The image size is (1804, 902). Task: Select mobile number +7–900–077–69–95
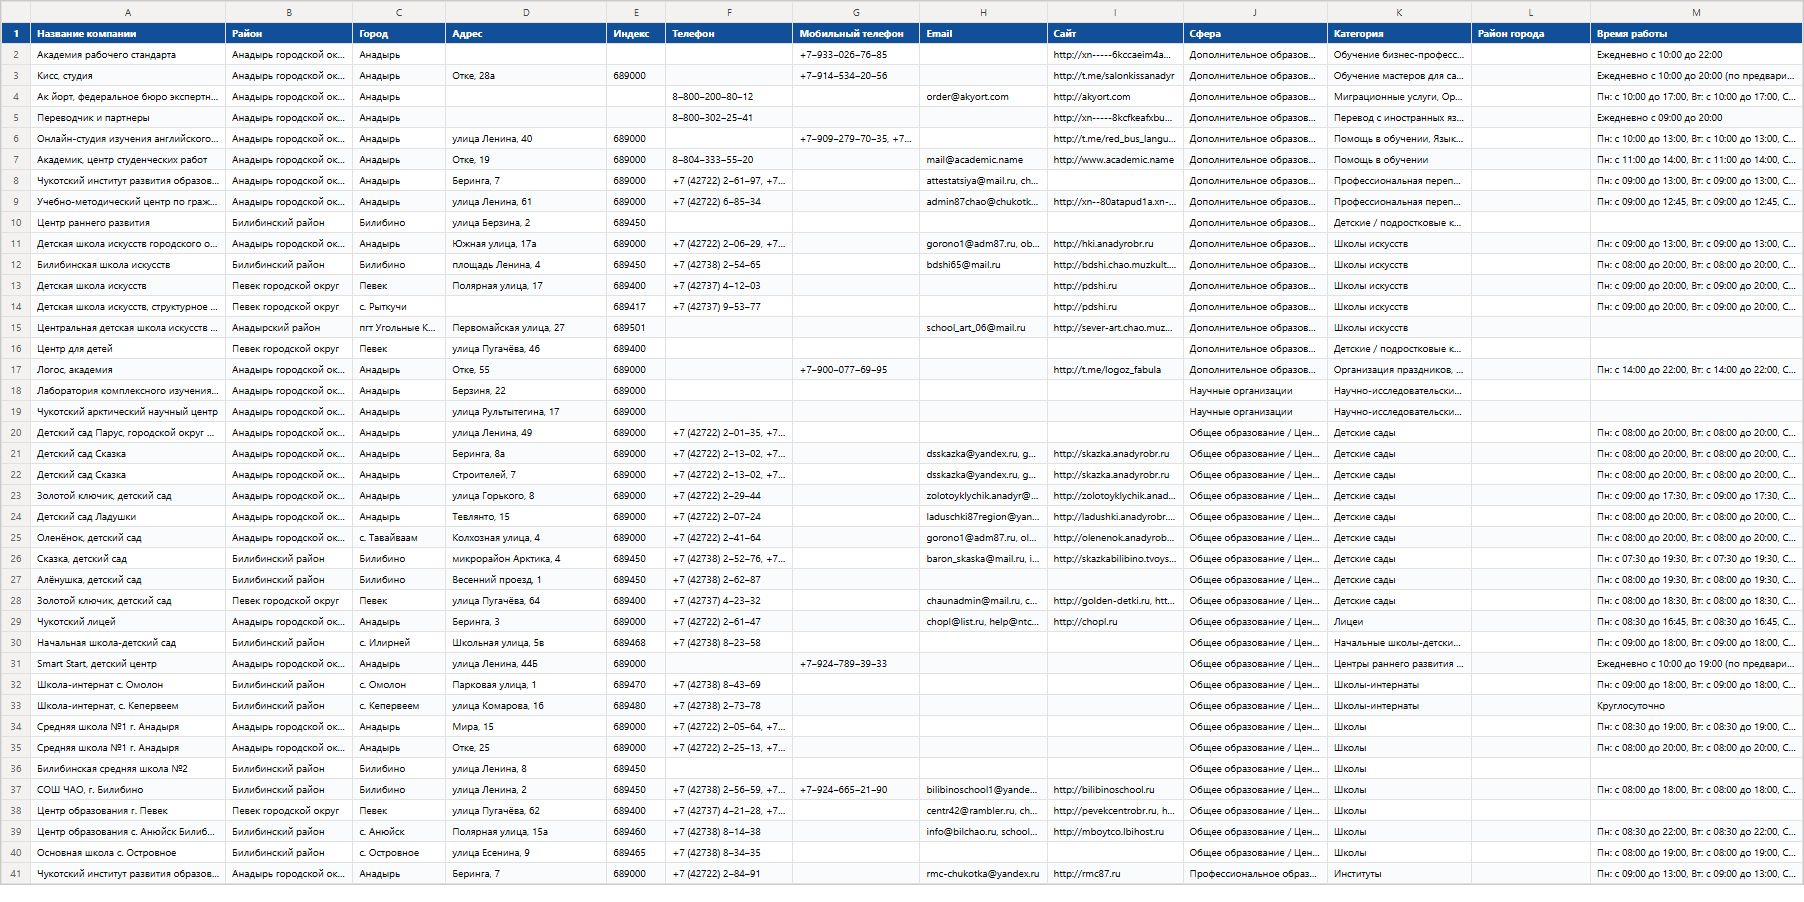pyautogui.click(x=856, y=370)
